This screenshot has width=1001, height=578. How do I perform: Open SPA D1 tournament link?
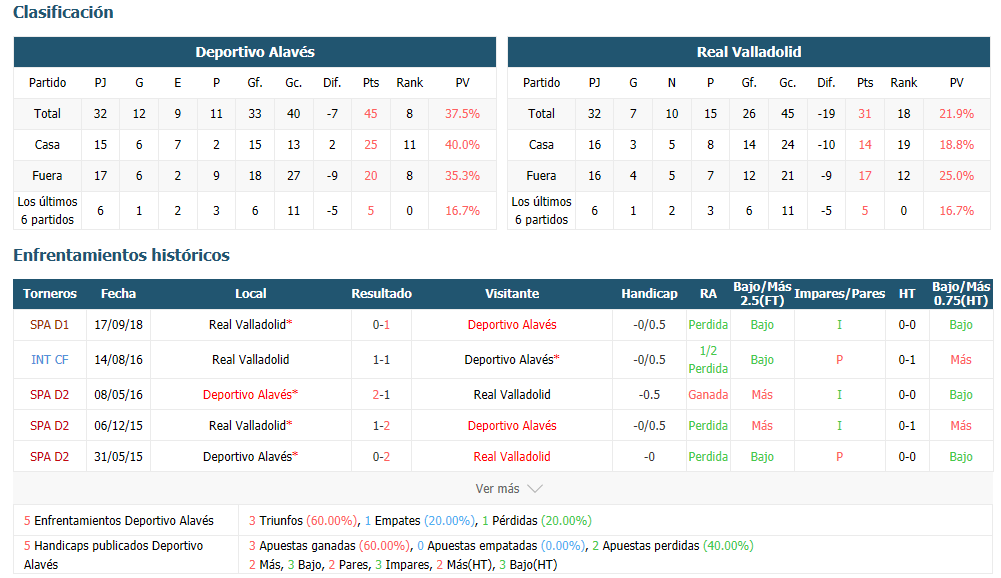pos(49,324)
